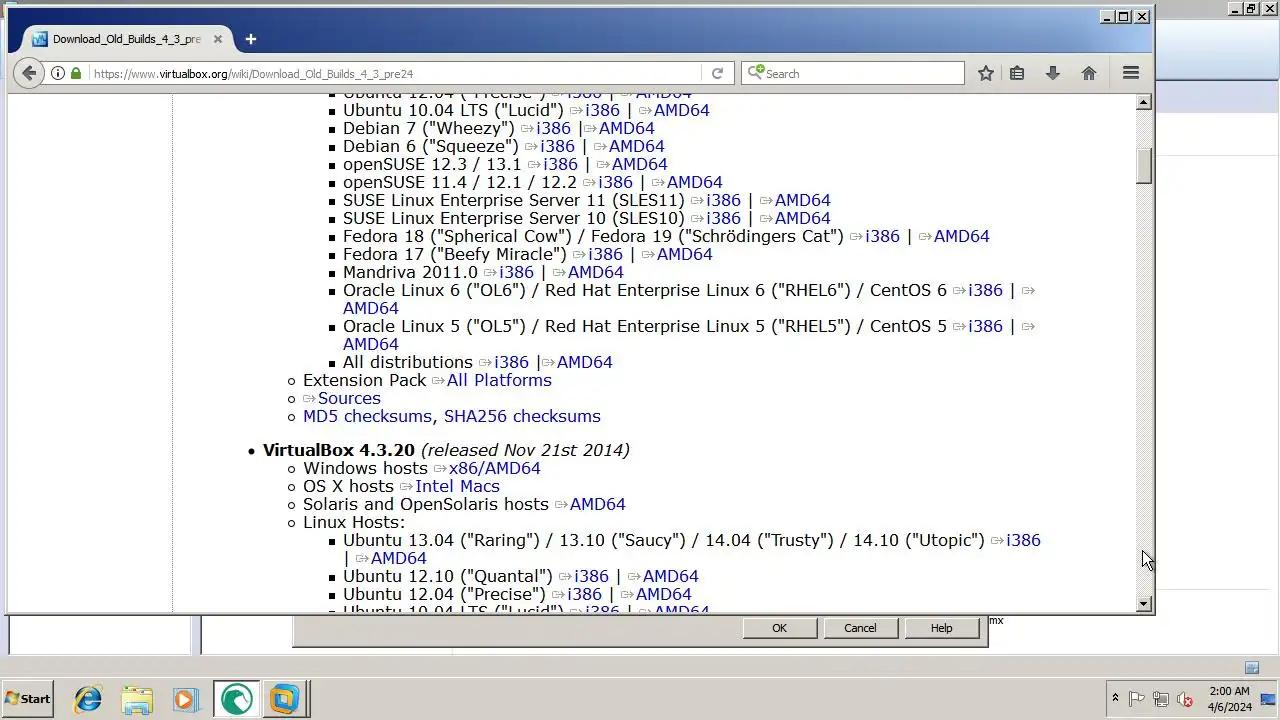Open Debian 7 Wheezy i386 link
Viewport: 1280px width, 720px height.
(553, 128)
